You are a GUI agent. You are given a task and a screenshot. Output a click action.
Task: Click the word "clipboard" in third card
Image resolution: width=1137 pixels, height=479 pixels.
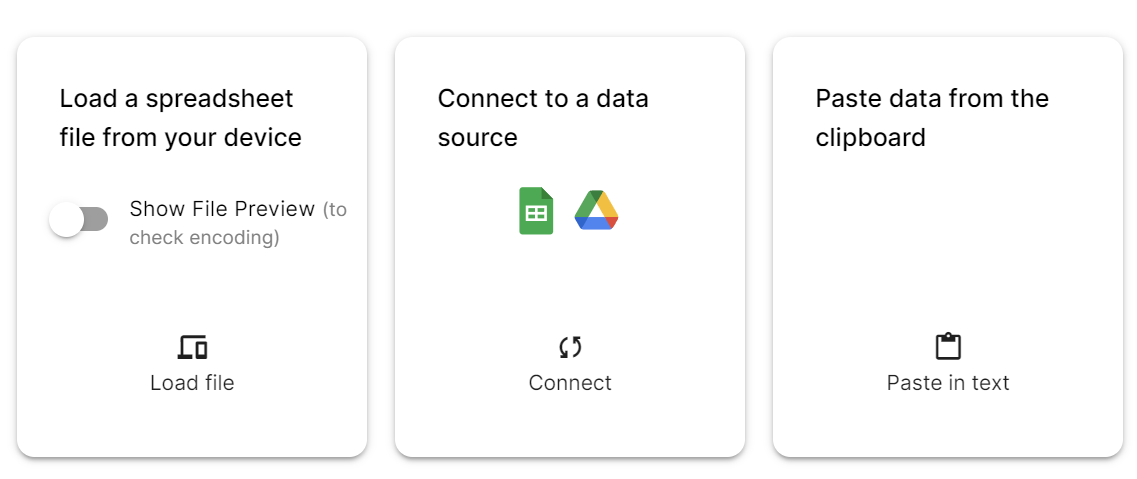coord(871,137)
